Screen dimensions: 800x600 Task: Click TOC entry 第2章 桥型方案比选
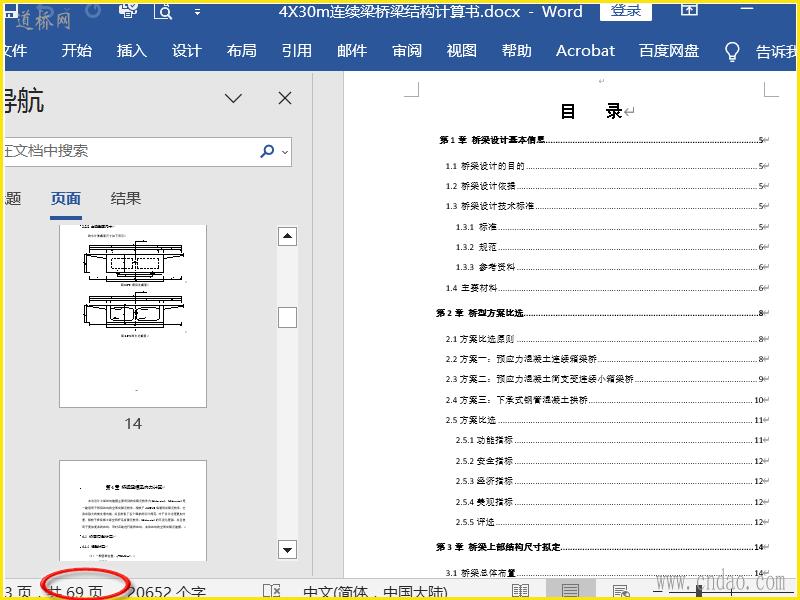pos(603,313)
